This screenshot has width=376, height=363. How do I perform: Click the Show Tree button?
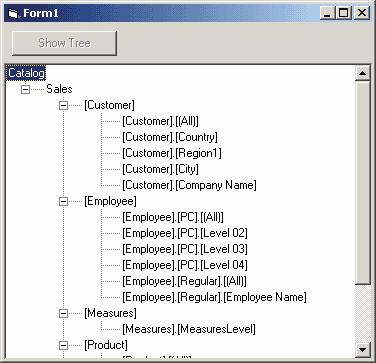(64, 43)
